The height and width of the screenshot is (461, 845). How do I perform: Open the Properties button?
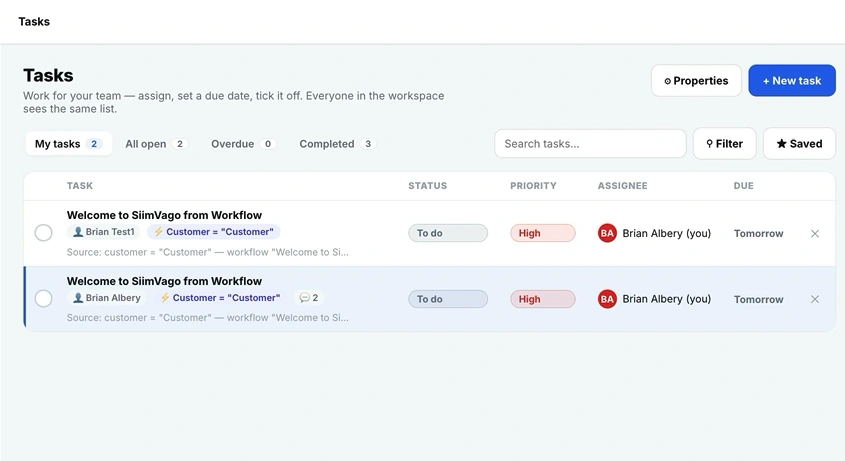point(696,81)
